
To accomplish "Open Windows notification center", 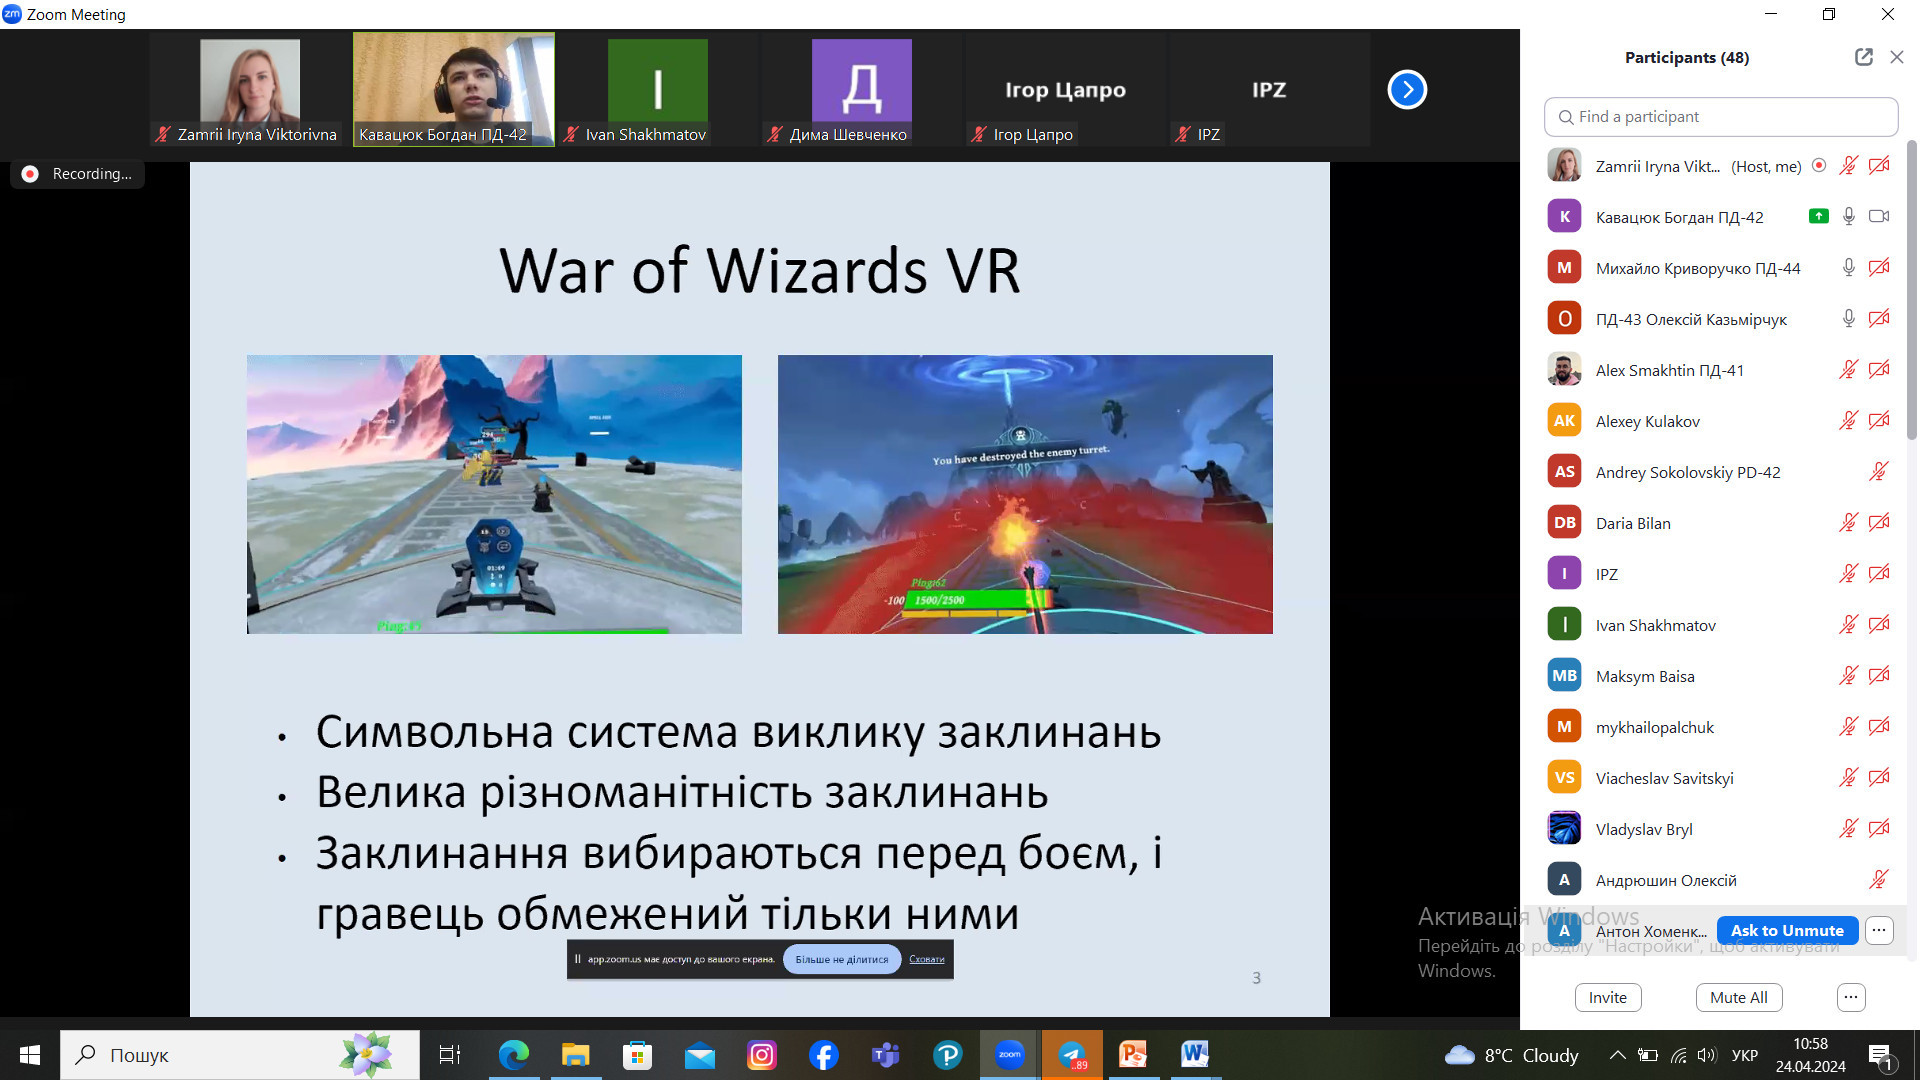I will pos(1880,1055).
